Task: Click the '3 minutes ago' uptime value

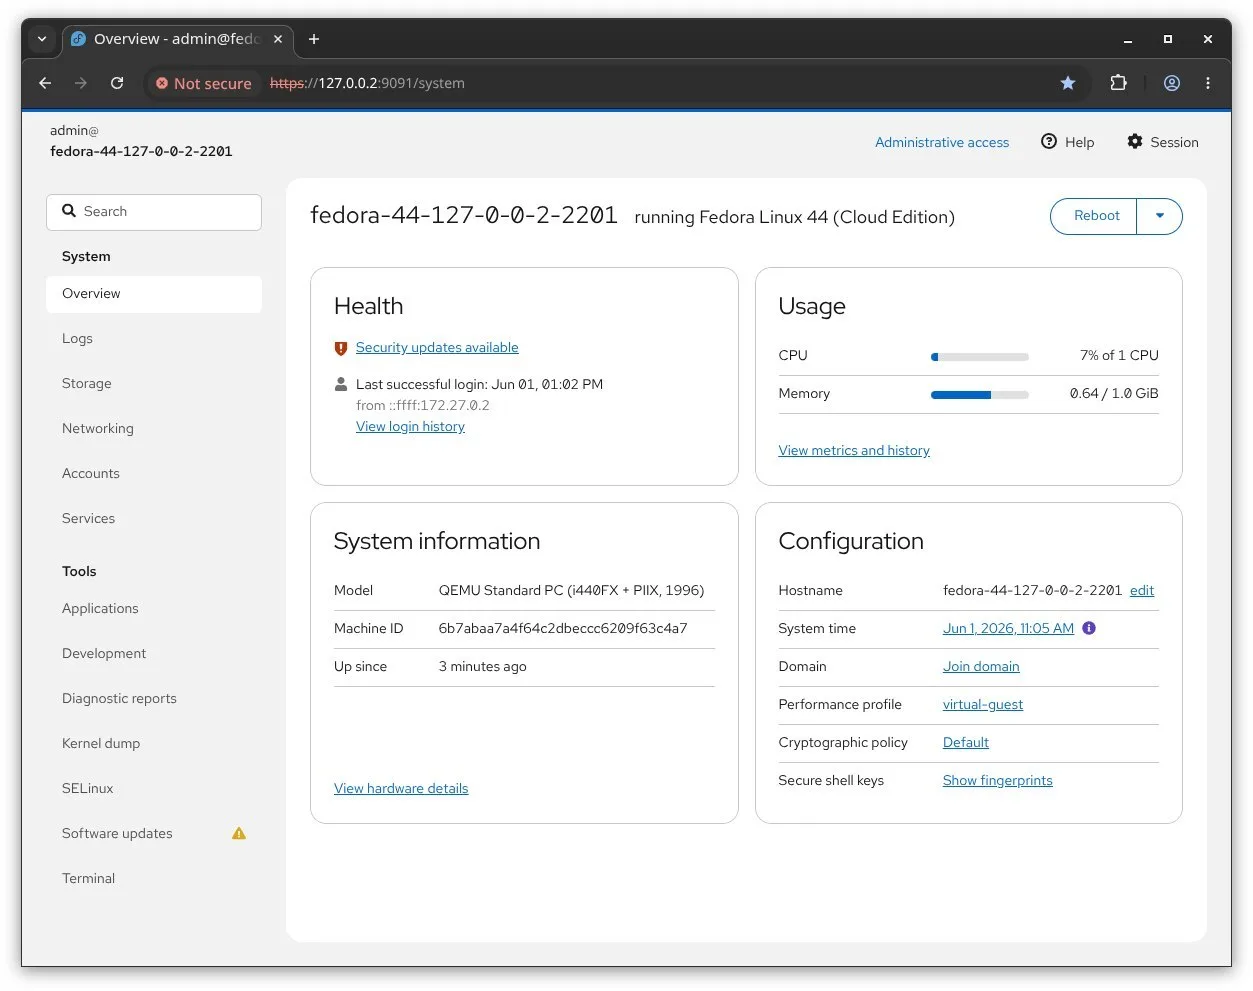Action: click(x=482, y=667)
